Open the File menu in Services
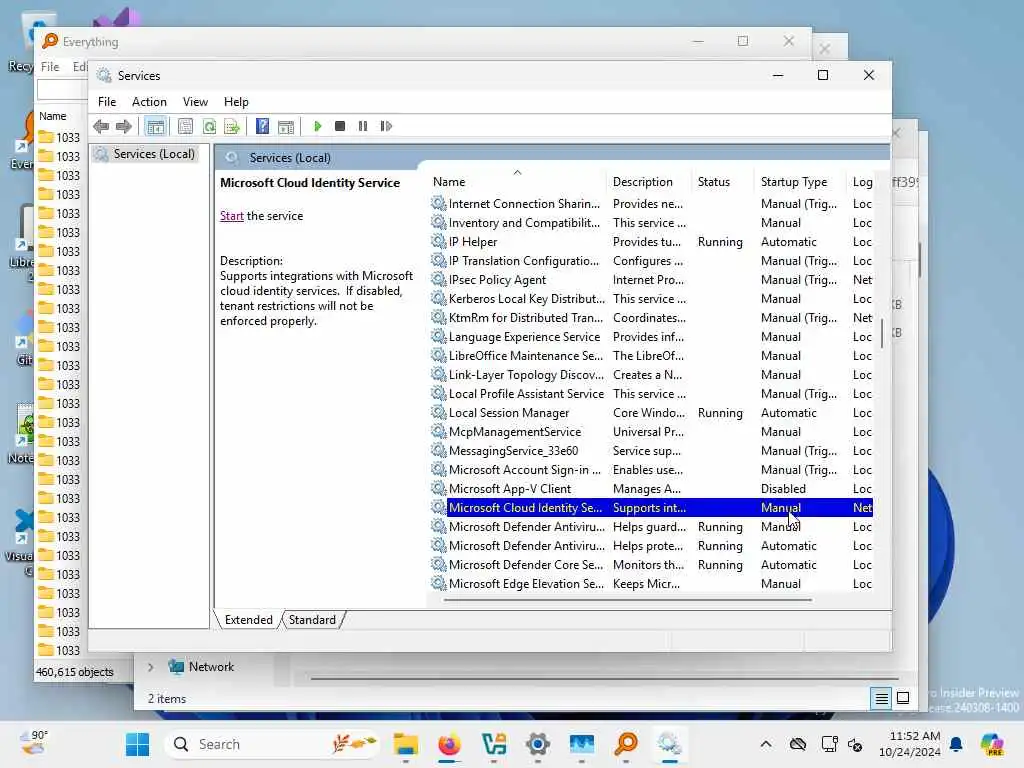Image resolution: width=1024 pixels, height=768 pixels. click(x=107, y=102)
